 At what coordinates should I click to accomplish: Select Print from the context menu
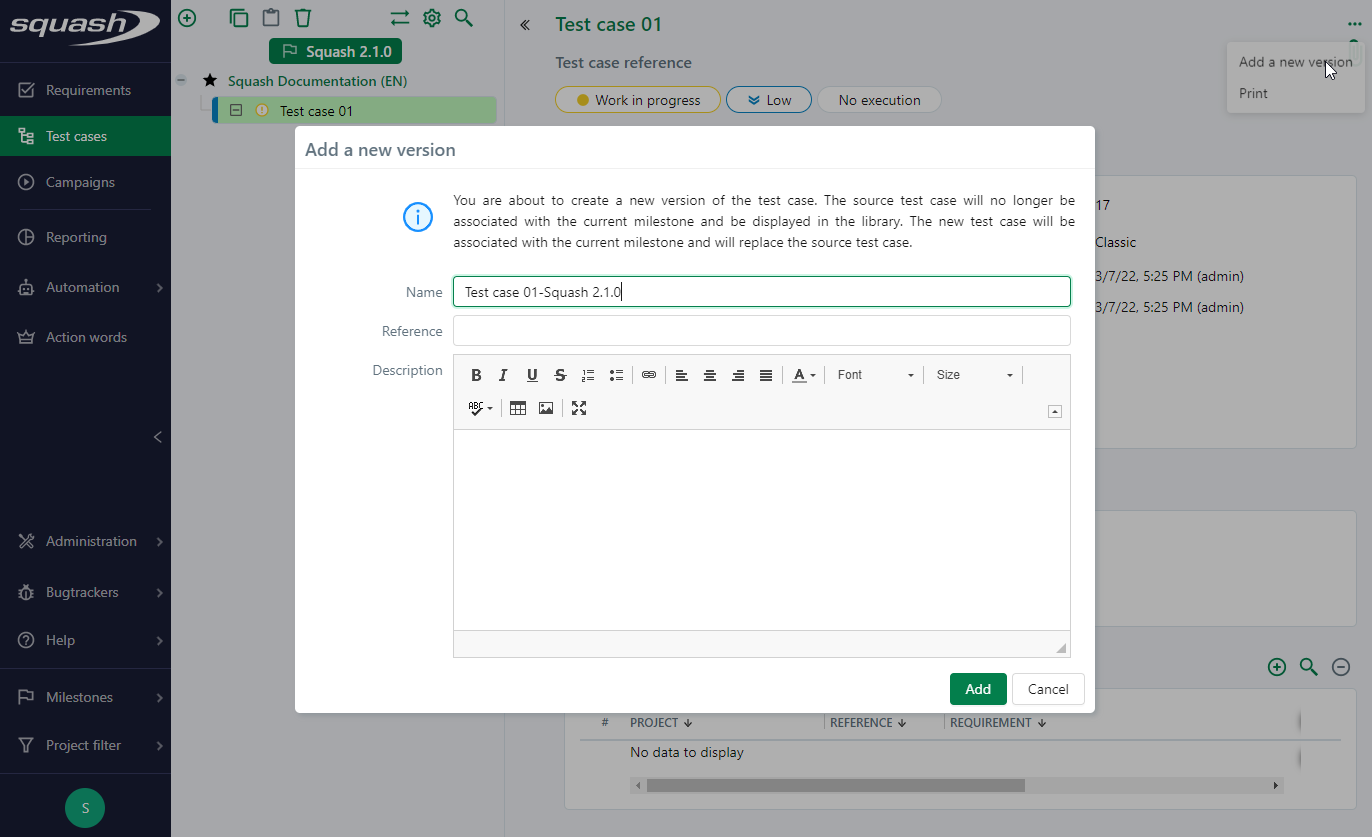point(1252,93)
